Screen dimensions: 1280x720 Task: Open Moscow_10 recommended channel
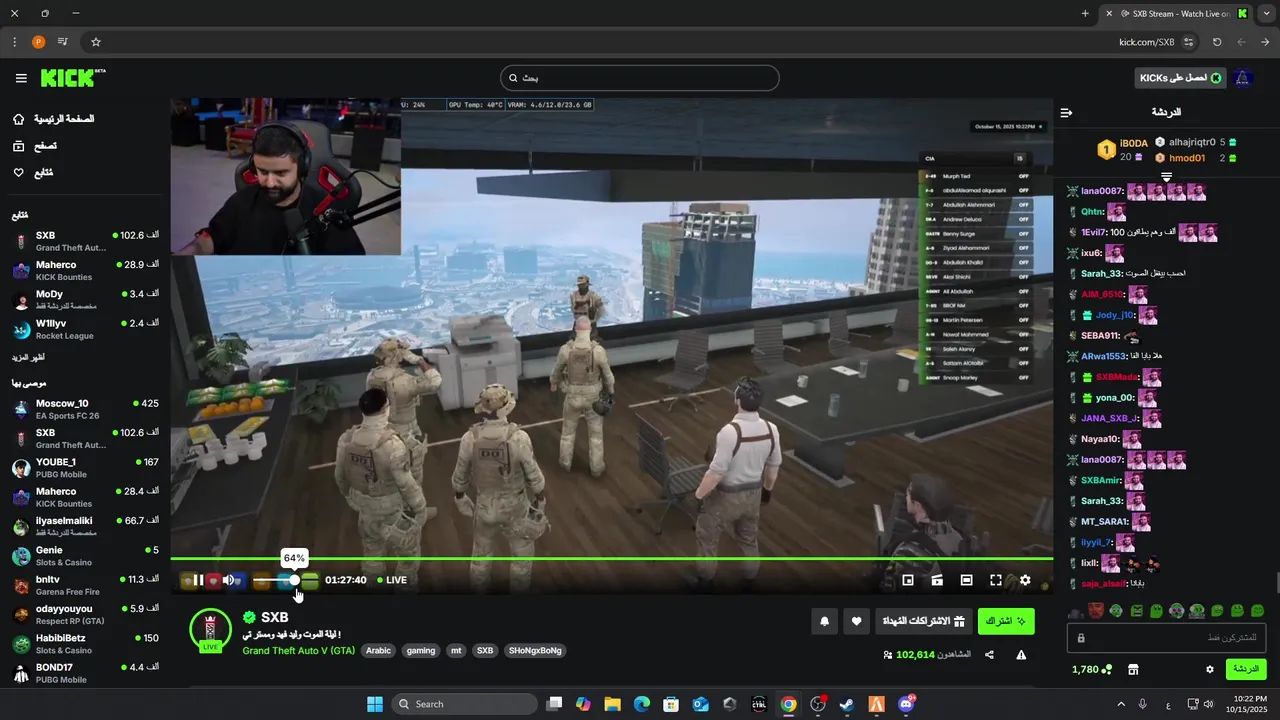85,409
